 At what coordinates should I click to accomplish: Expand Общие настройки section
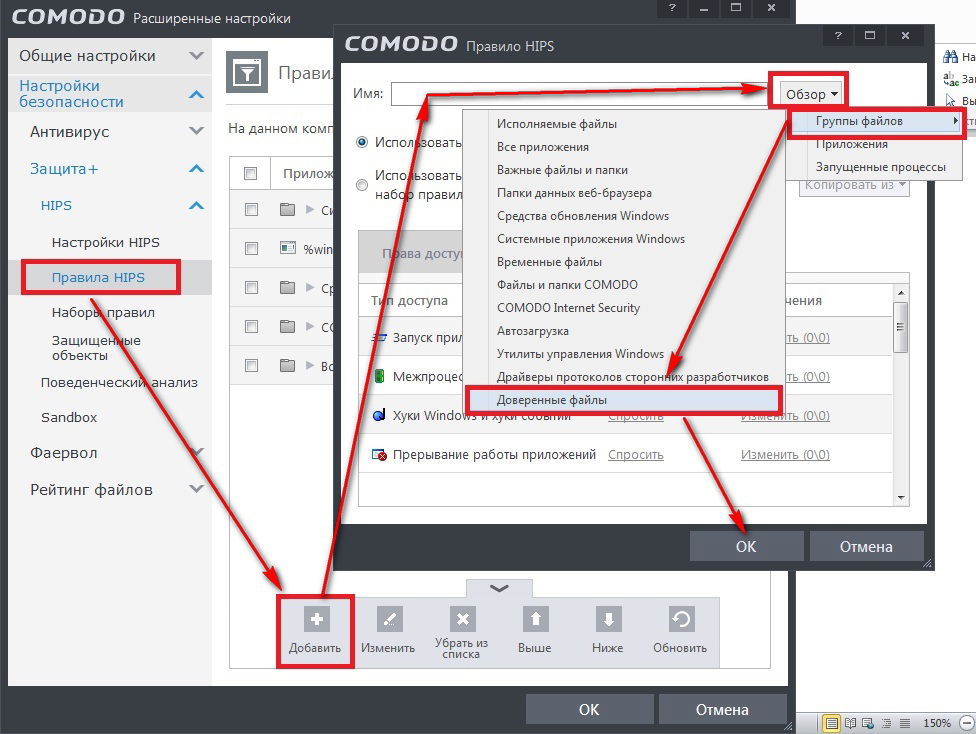point(197,55)
